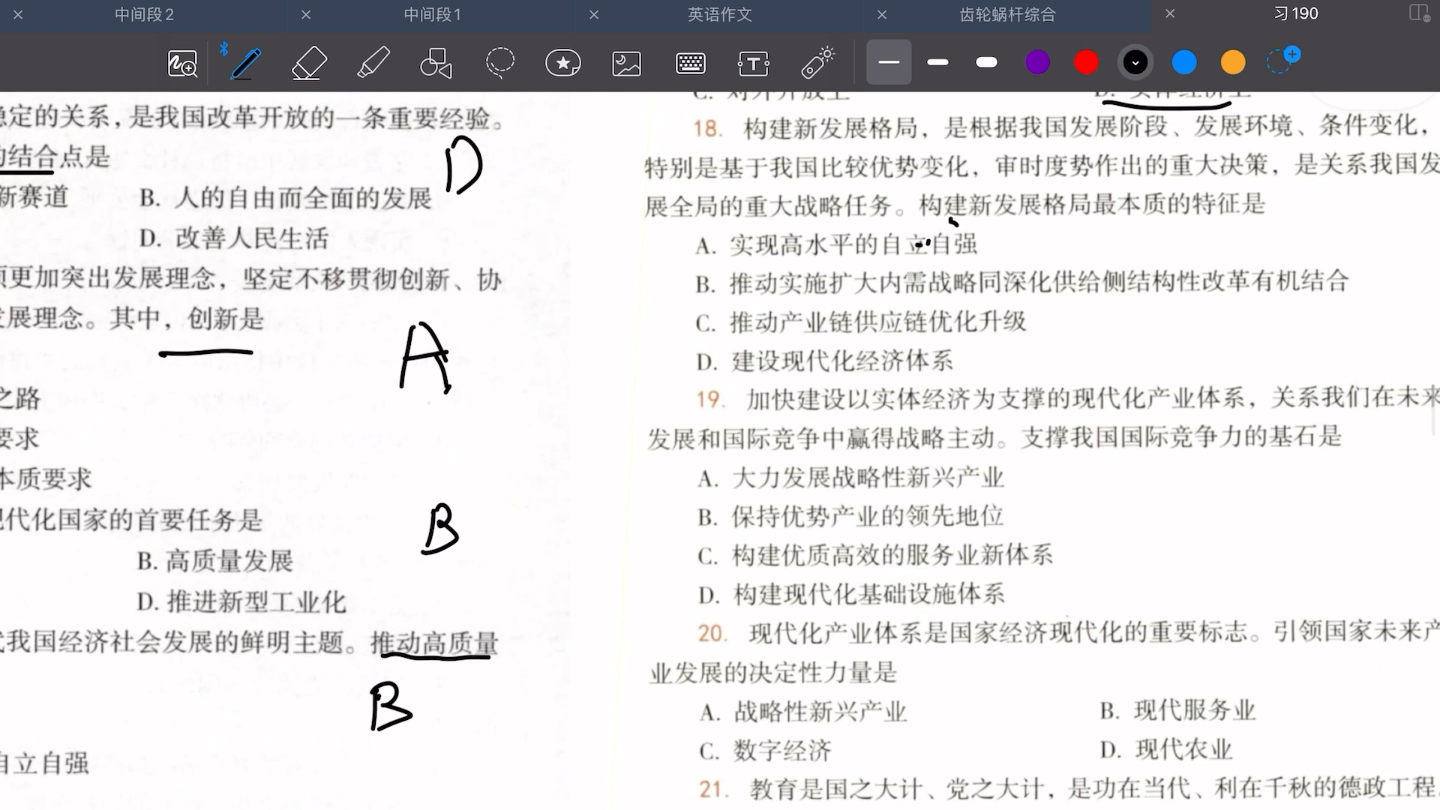Tap option D. 改善人民生活
This screenshot has width=1440, height=810.
click(233, 238)
